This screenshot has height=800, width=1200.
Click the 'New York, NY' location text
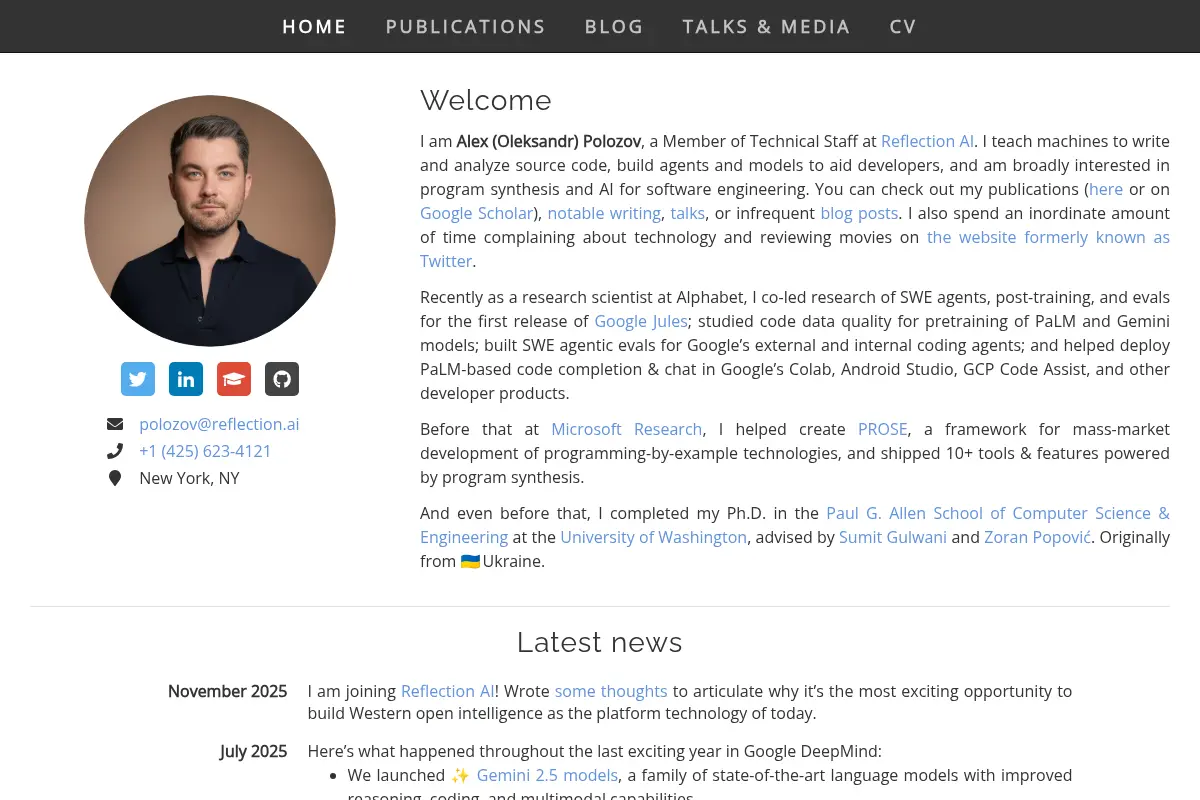[x=190, y=478]
